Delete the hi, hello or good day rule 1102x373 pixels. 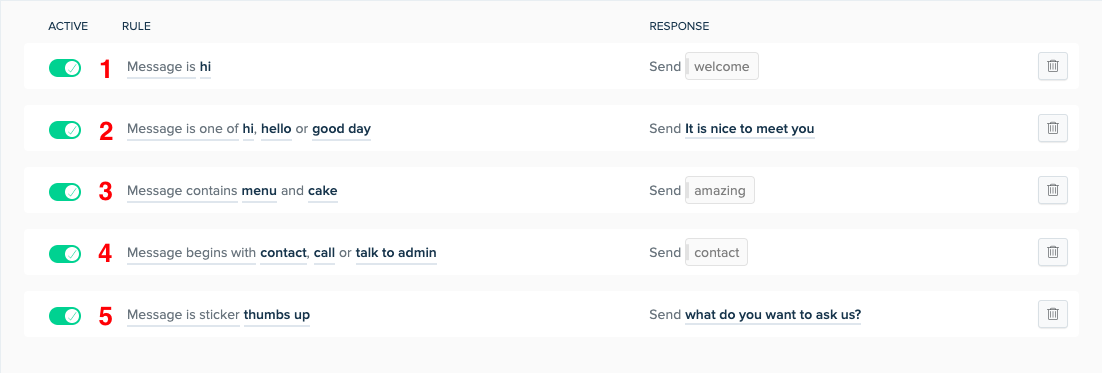pos(1053,128)
